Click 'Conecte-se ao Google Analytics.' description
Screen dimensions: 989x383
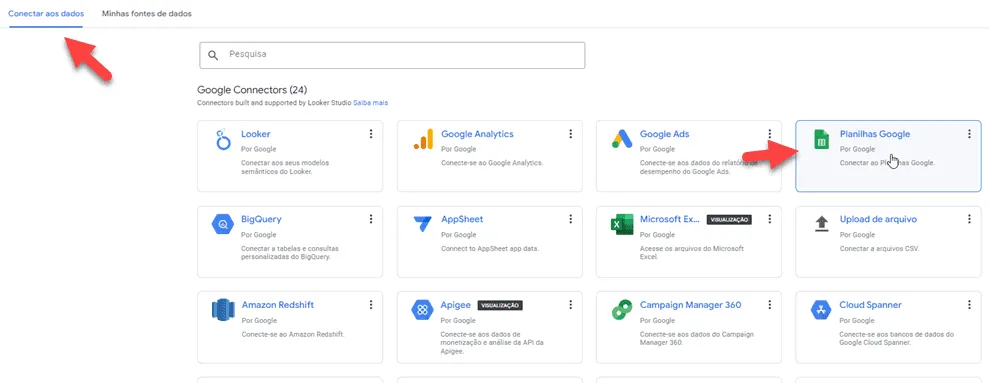(x=492, y=163)
